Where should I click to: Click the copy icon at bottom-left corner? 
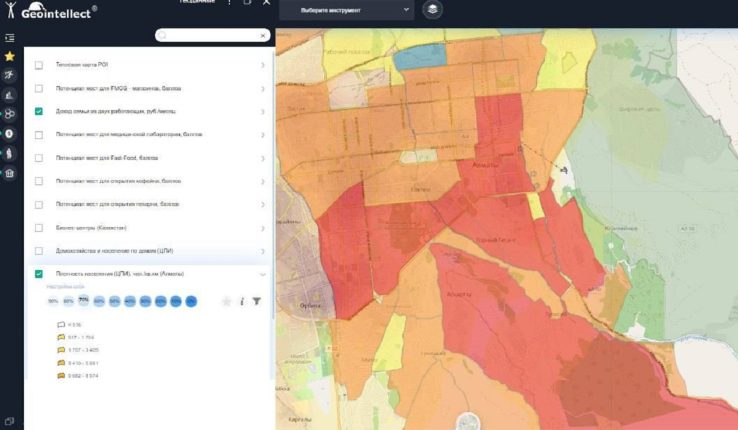(9, 422)
